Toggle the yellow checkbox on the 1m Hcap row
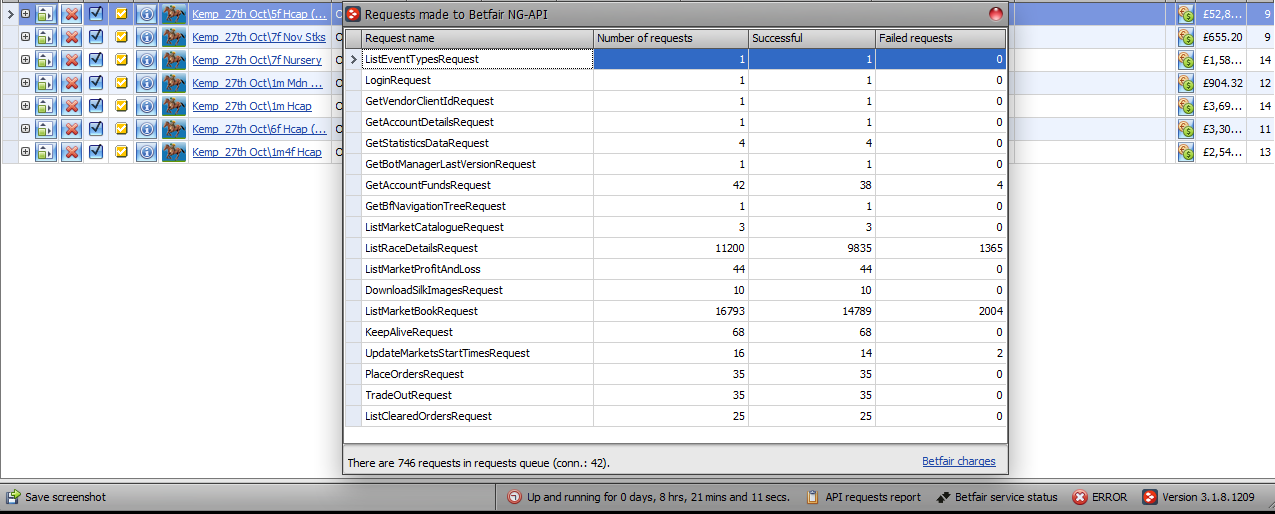The width and height of the screenshot is (1275, 514). [121, 106]
